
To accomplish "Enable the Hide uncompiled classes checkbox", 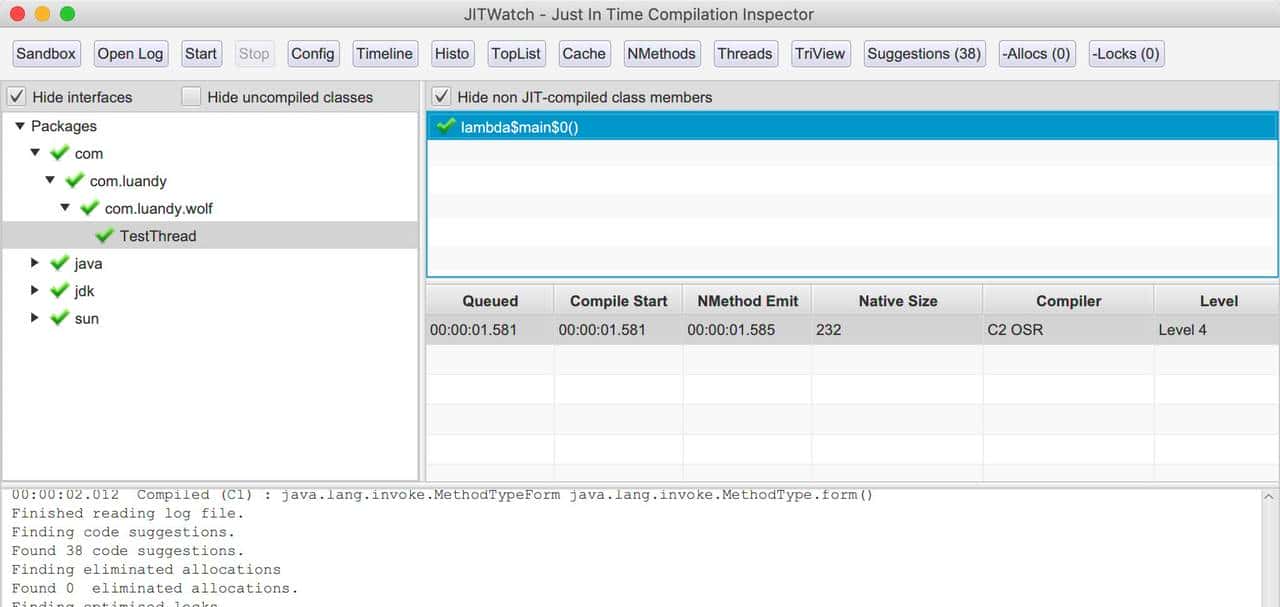I will 191,97.
